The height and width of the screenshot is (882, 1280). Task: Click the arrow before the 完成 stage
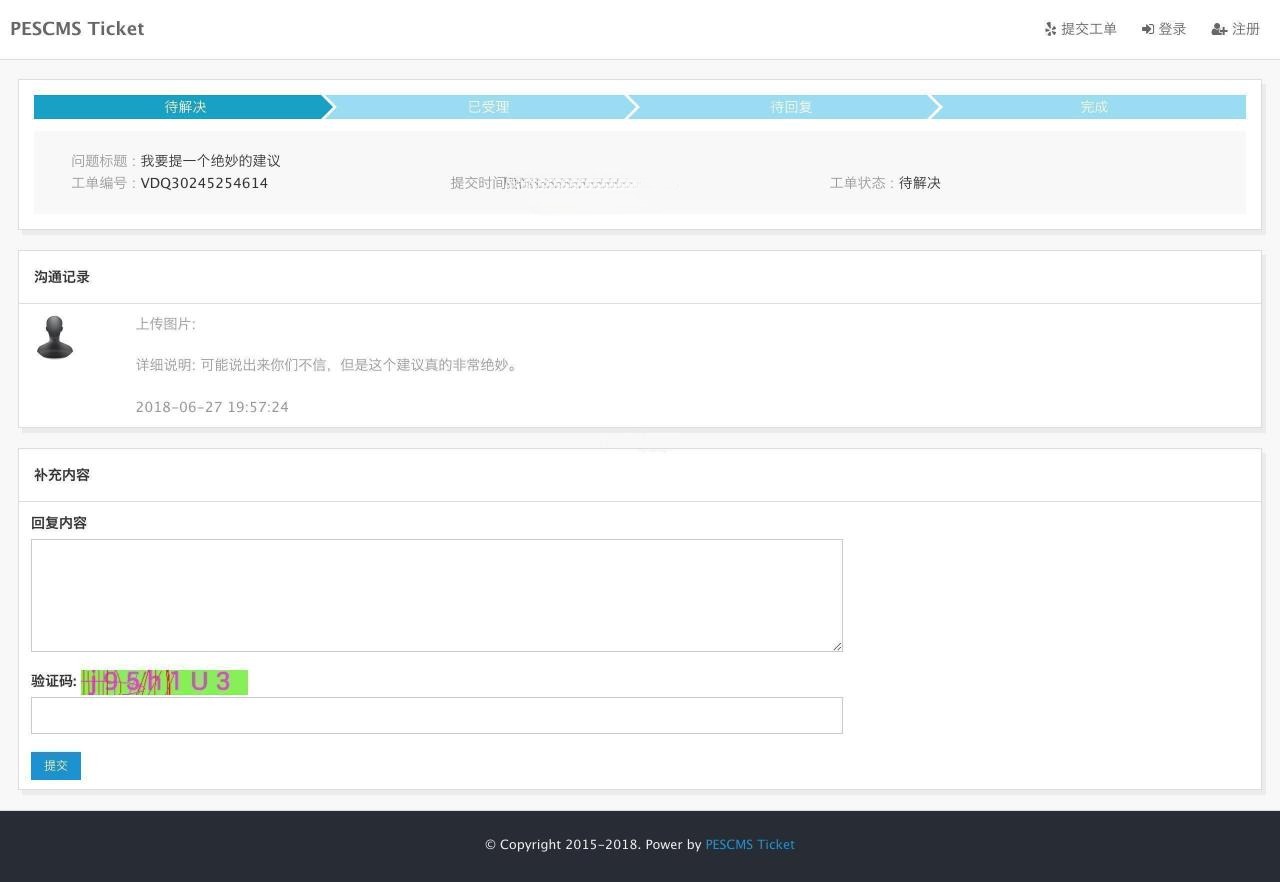pyautogui.click(x=935, y=106)
